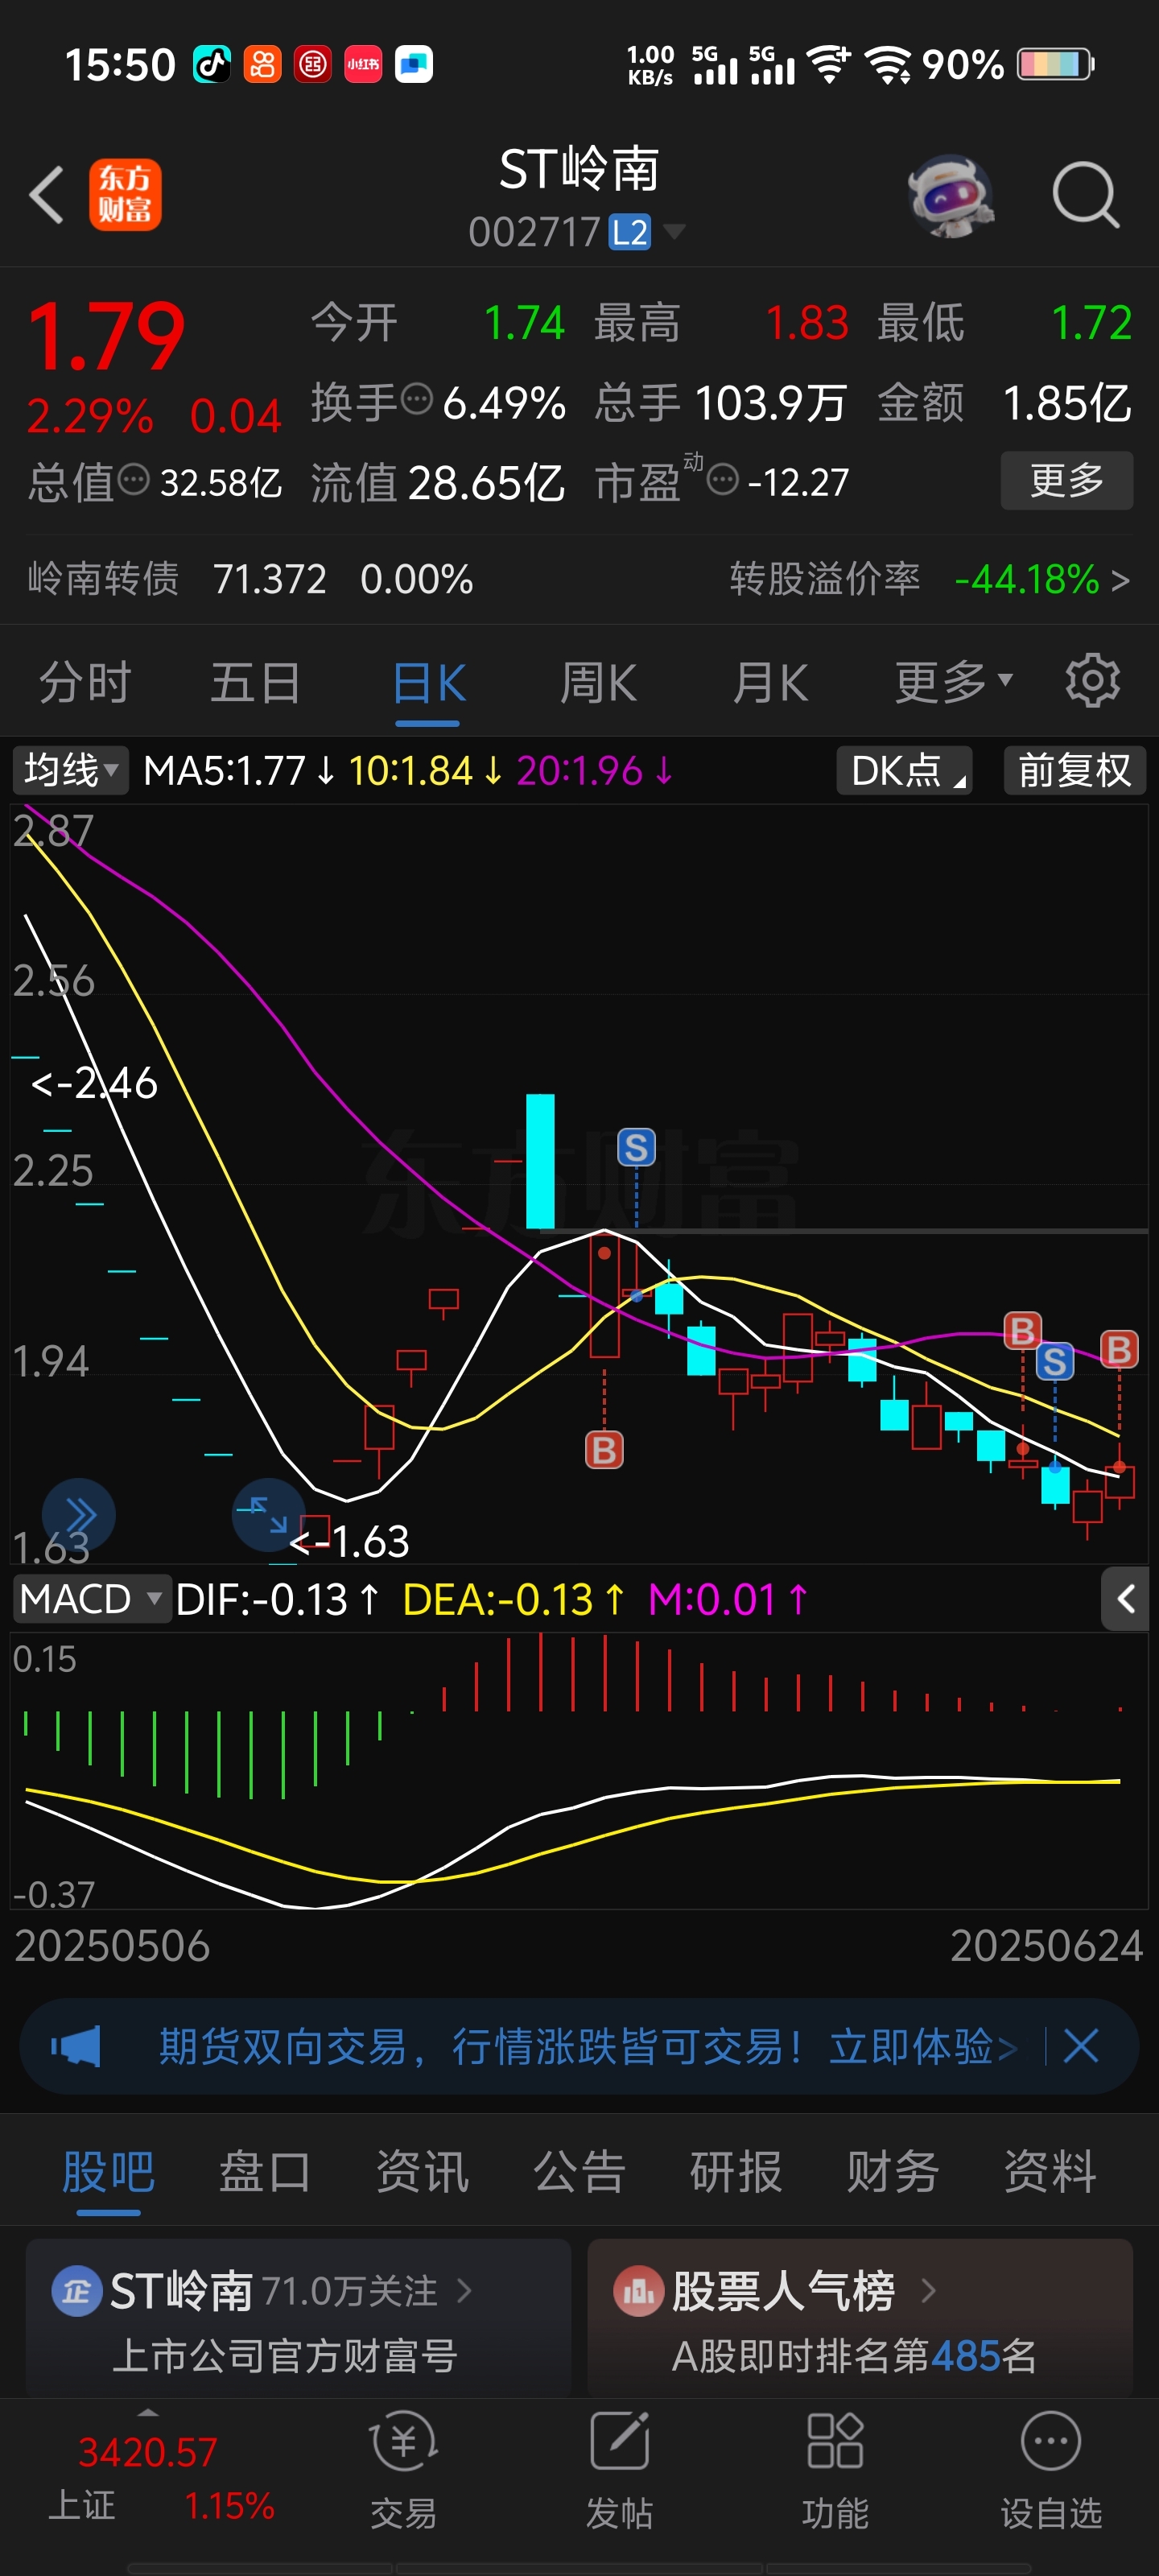Switch to 周K chart tab

click(x=598, y=684)
